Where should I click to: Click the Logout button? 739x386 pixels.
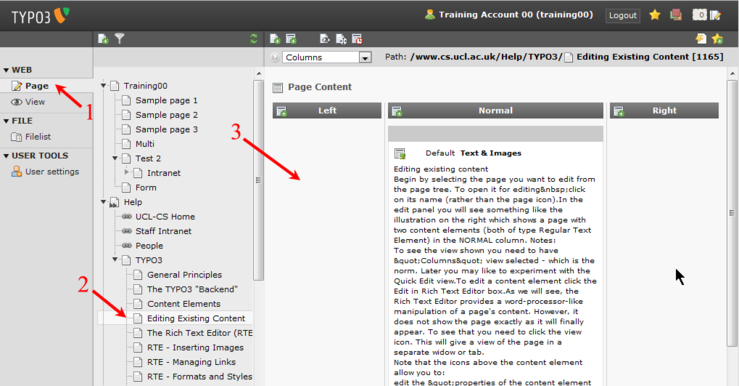[623, 16]
